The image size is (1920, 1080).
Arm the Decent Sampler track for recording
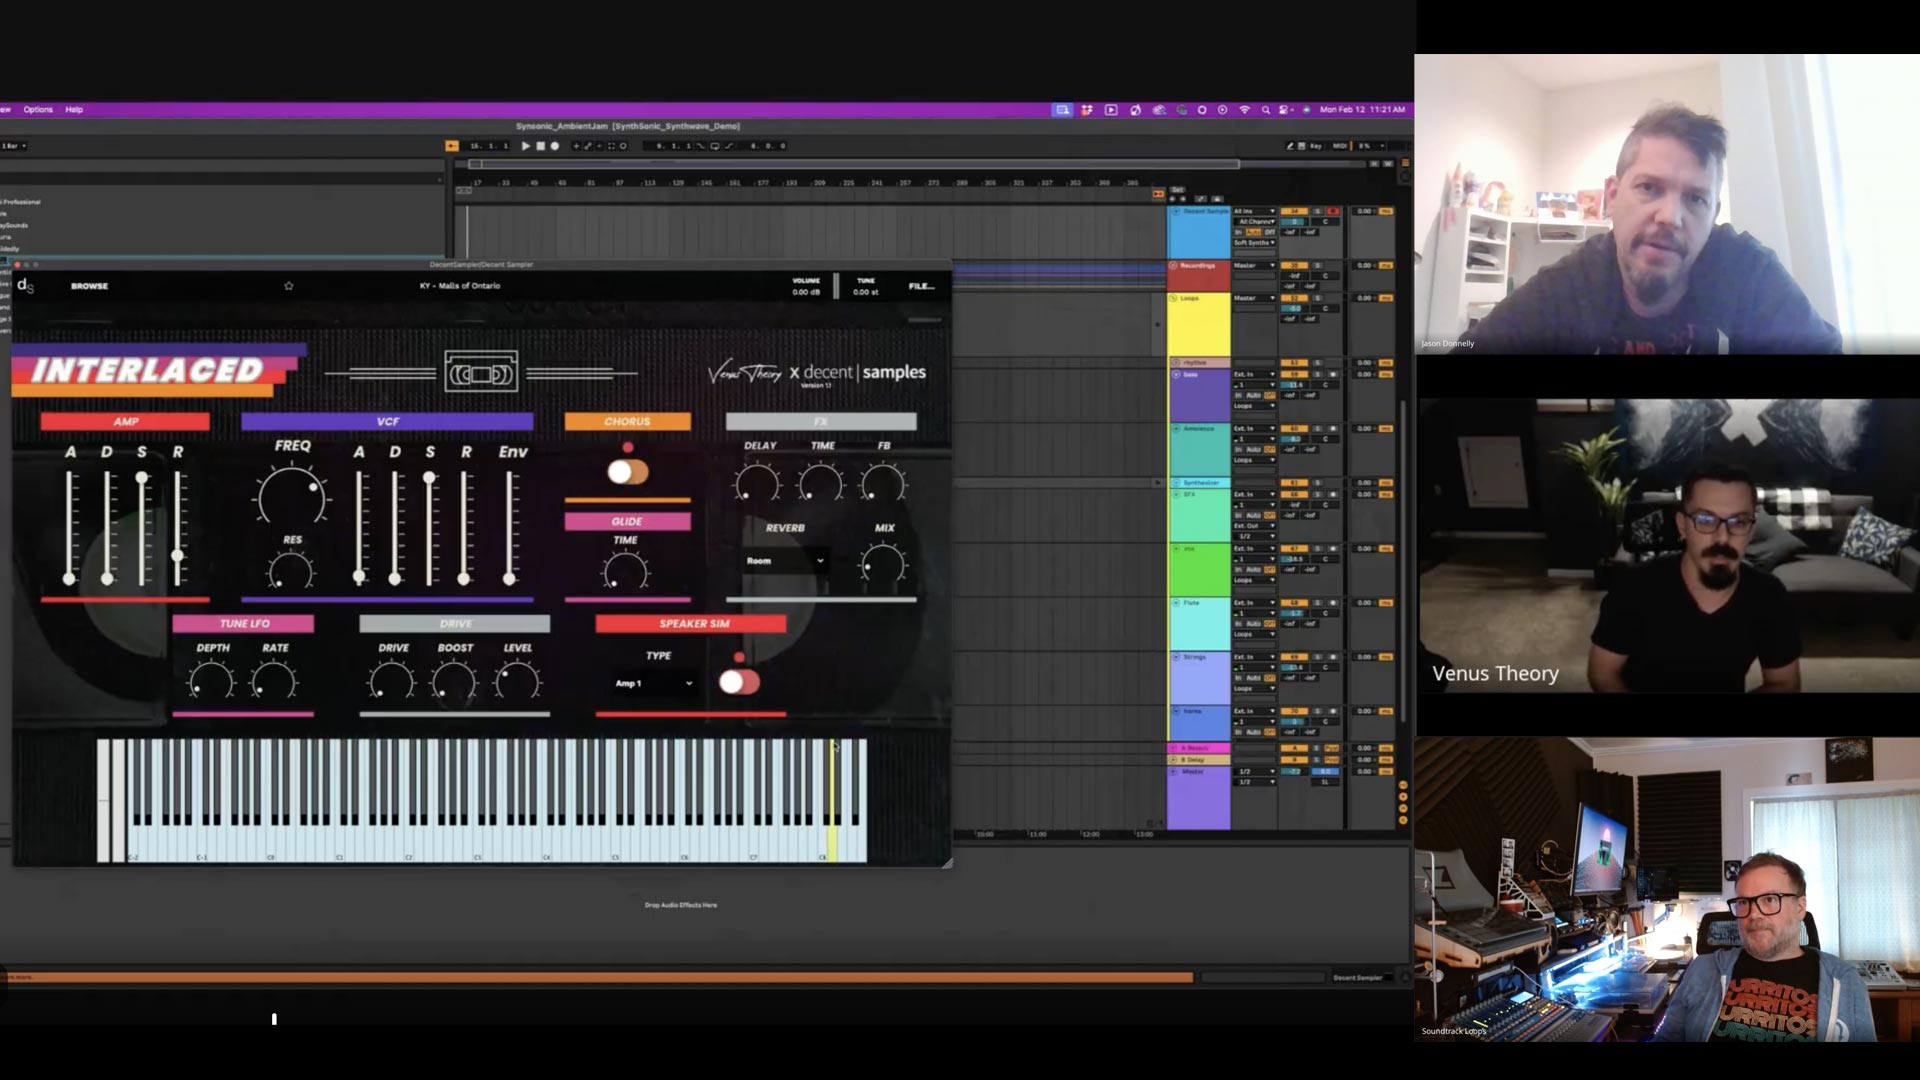(1333, 212)
